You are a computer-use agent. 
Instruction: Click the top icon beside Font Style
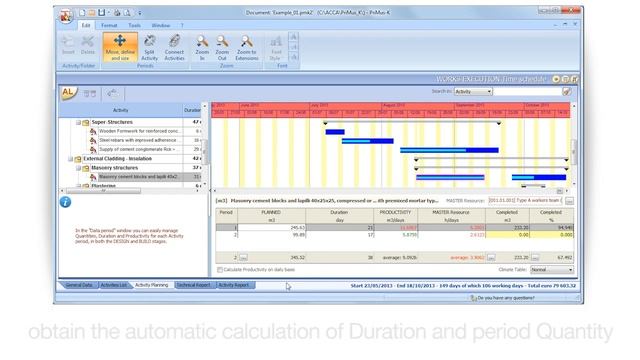pos(293,37)
